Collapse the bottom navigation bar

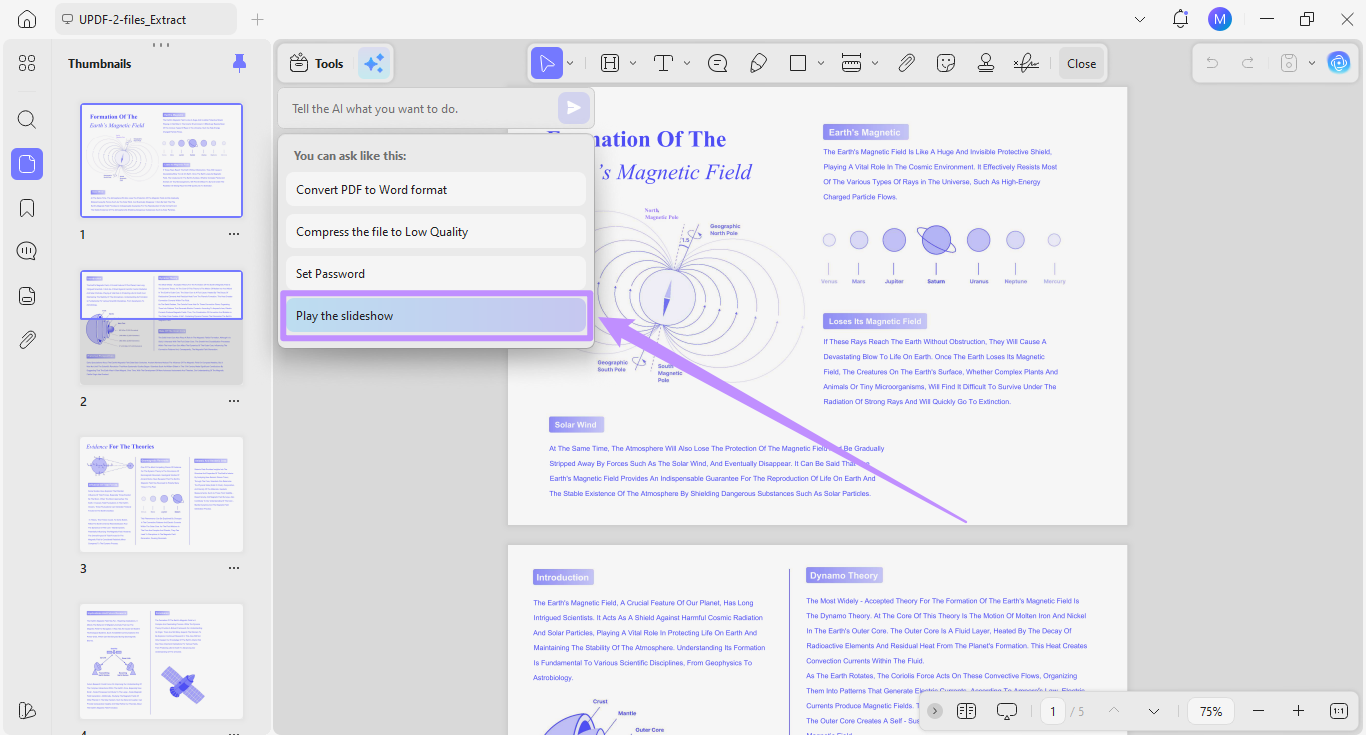pyautogui.click(x=934, y=711)
